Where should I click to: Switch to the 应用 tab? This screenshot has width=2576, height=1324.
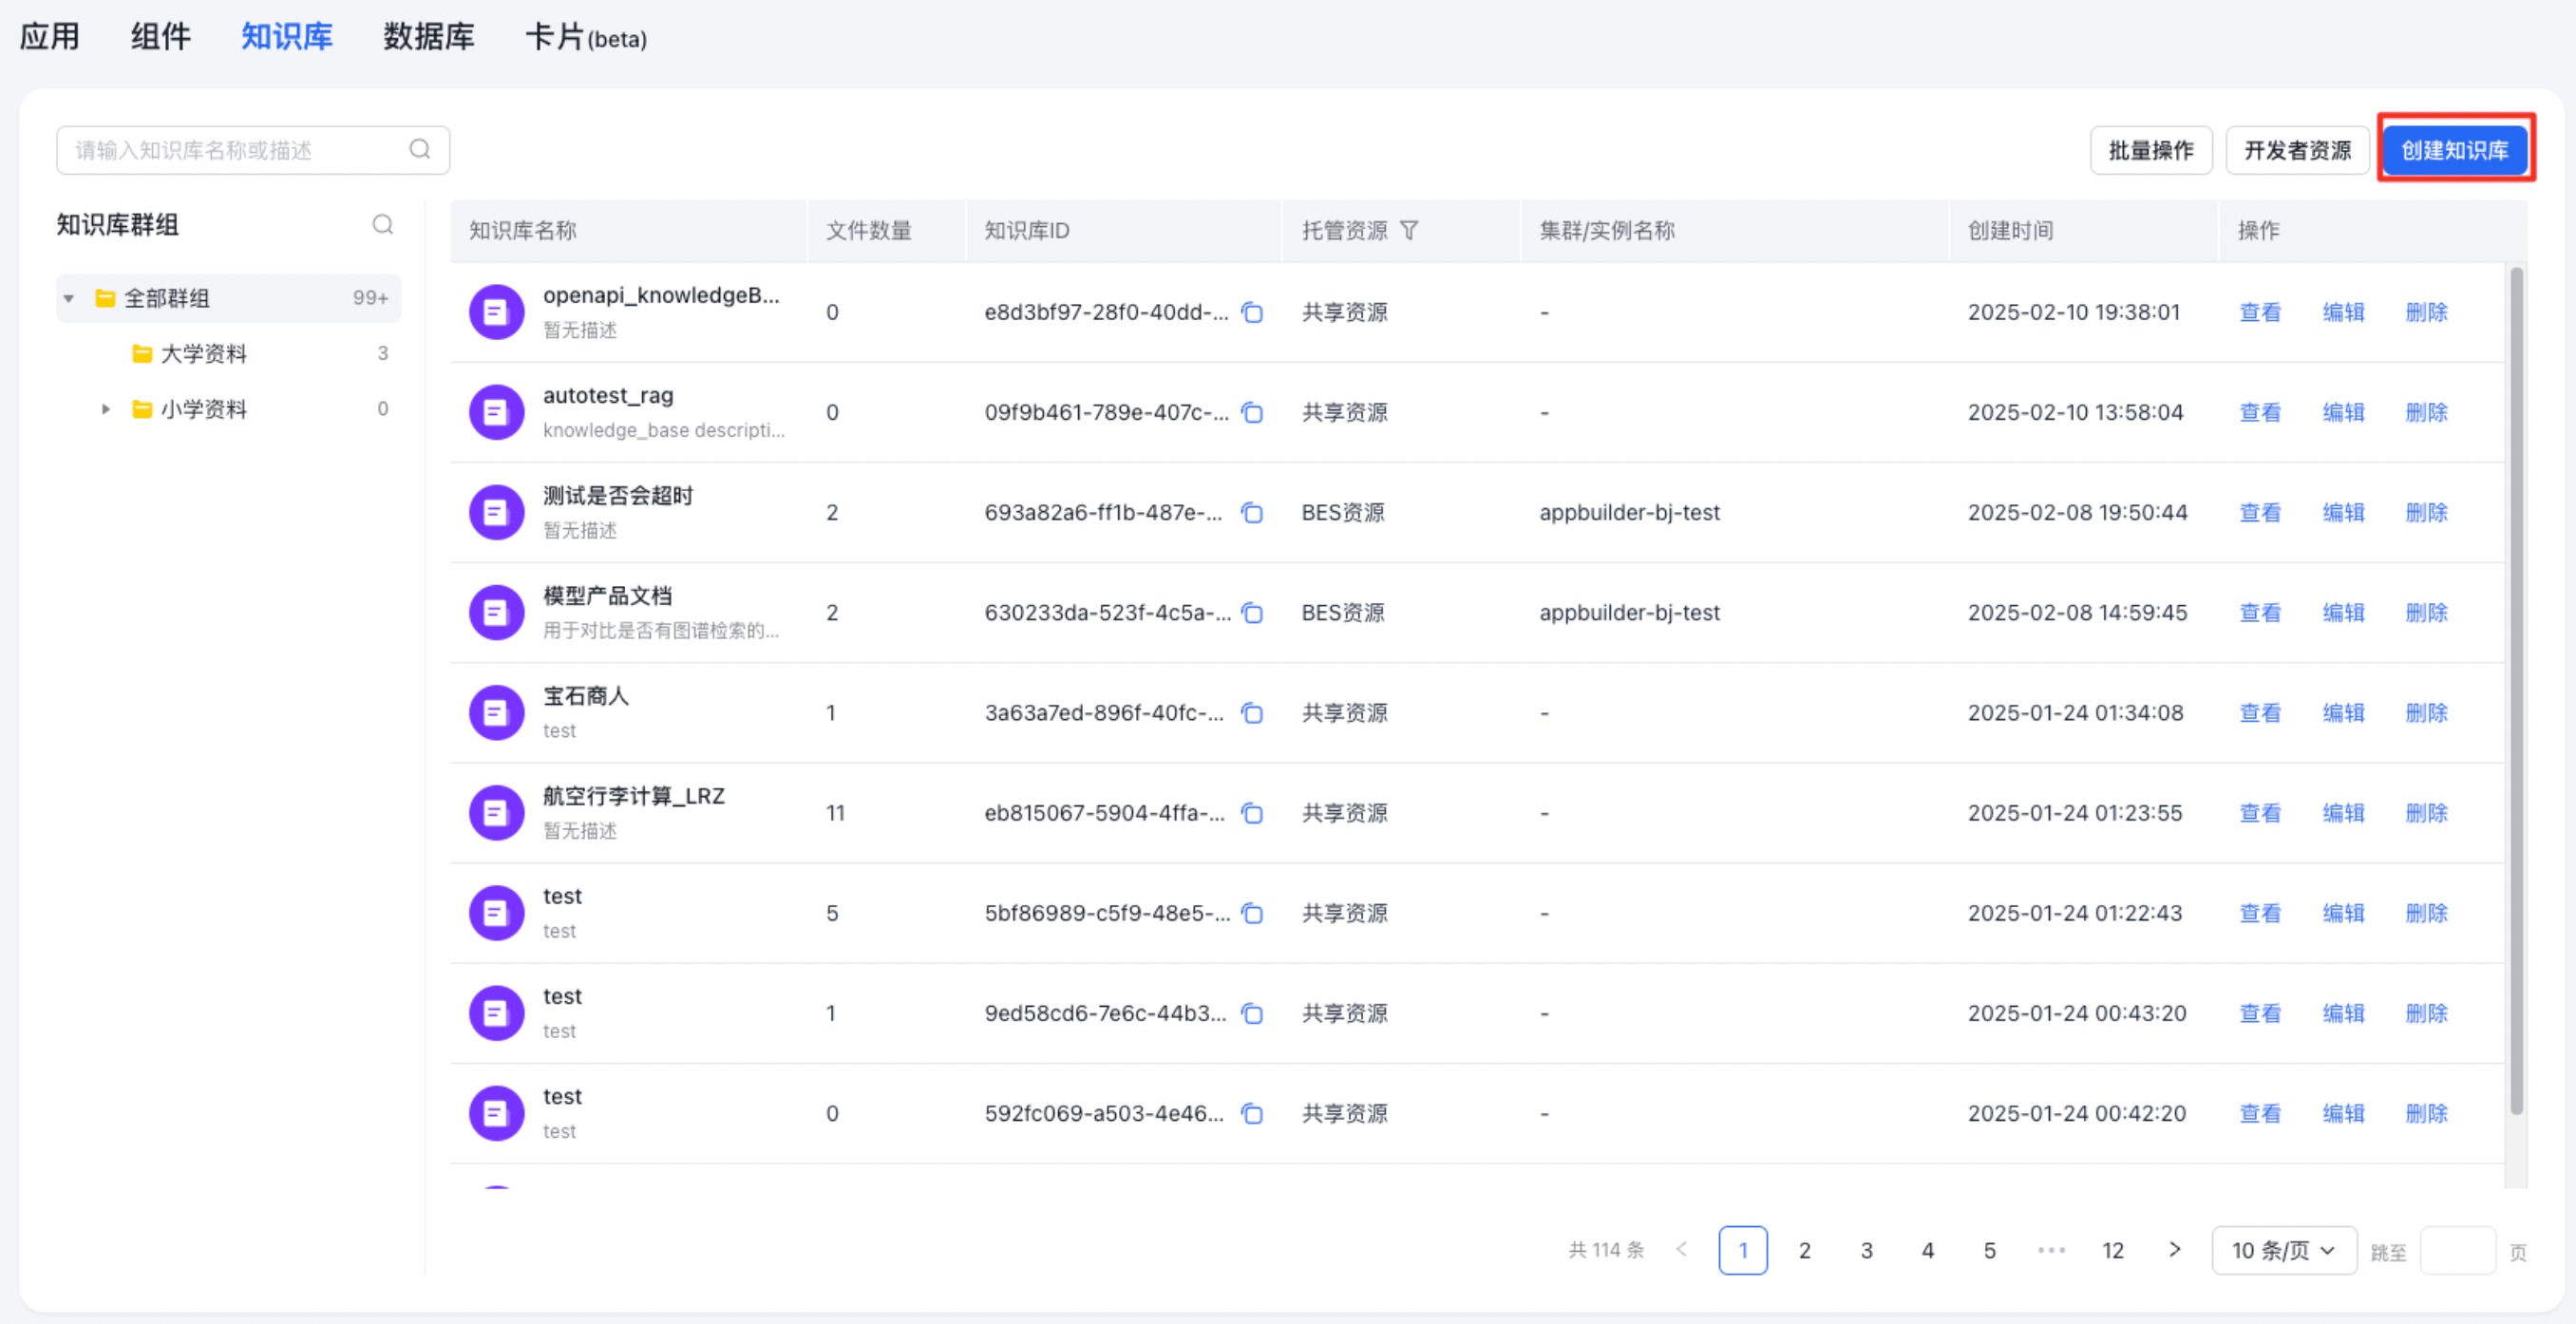[x=49, y=37]
